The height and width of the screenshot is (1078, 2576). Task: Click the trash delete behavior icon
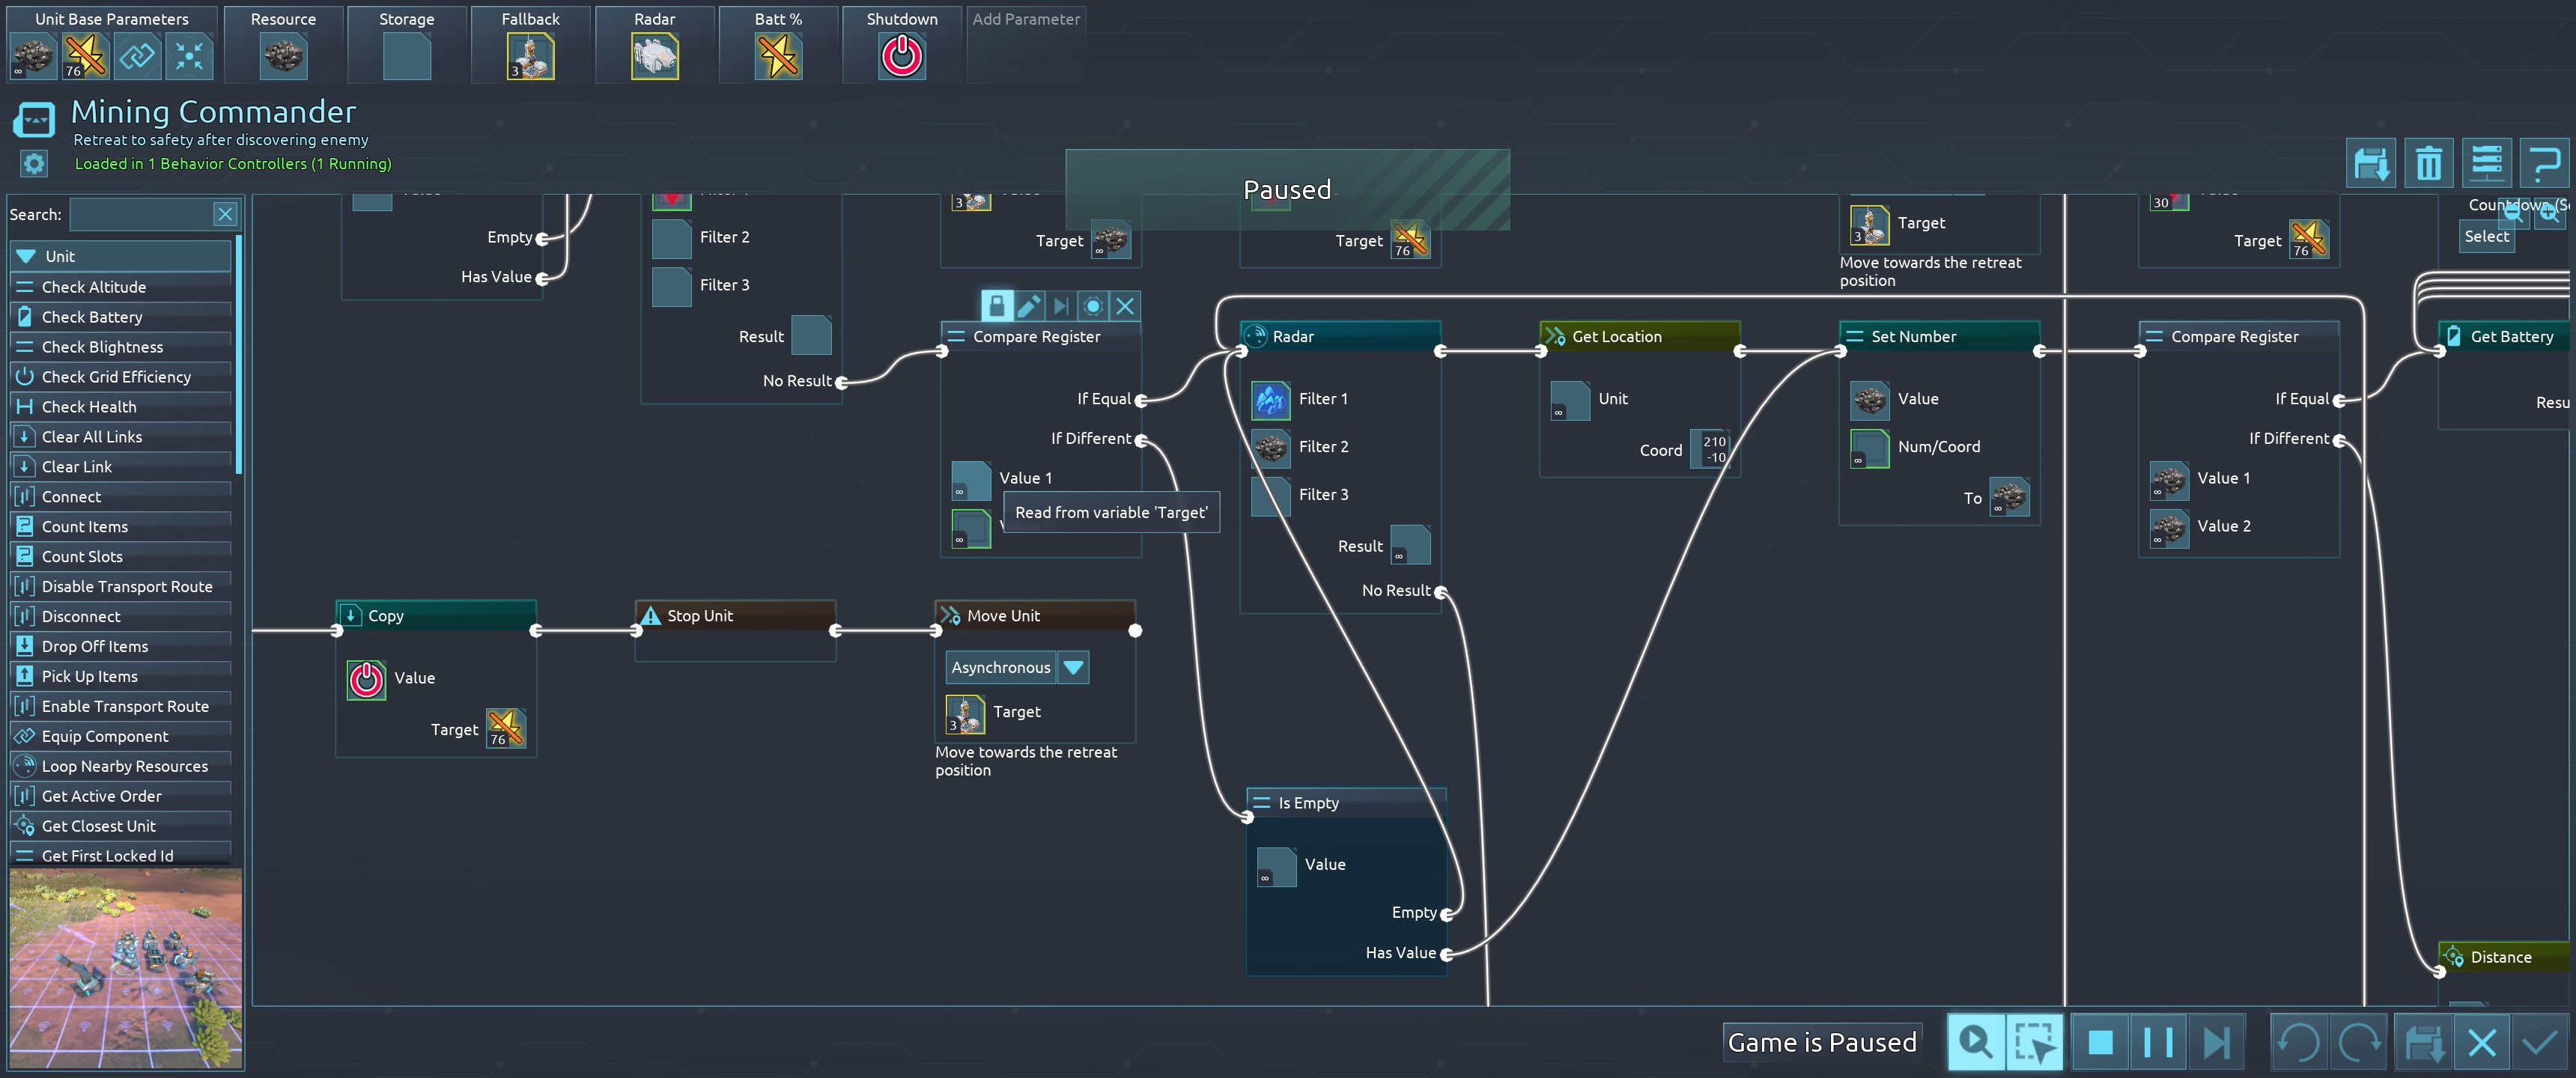(2429, 163)
